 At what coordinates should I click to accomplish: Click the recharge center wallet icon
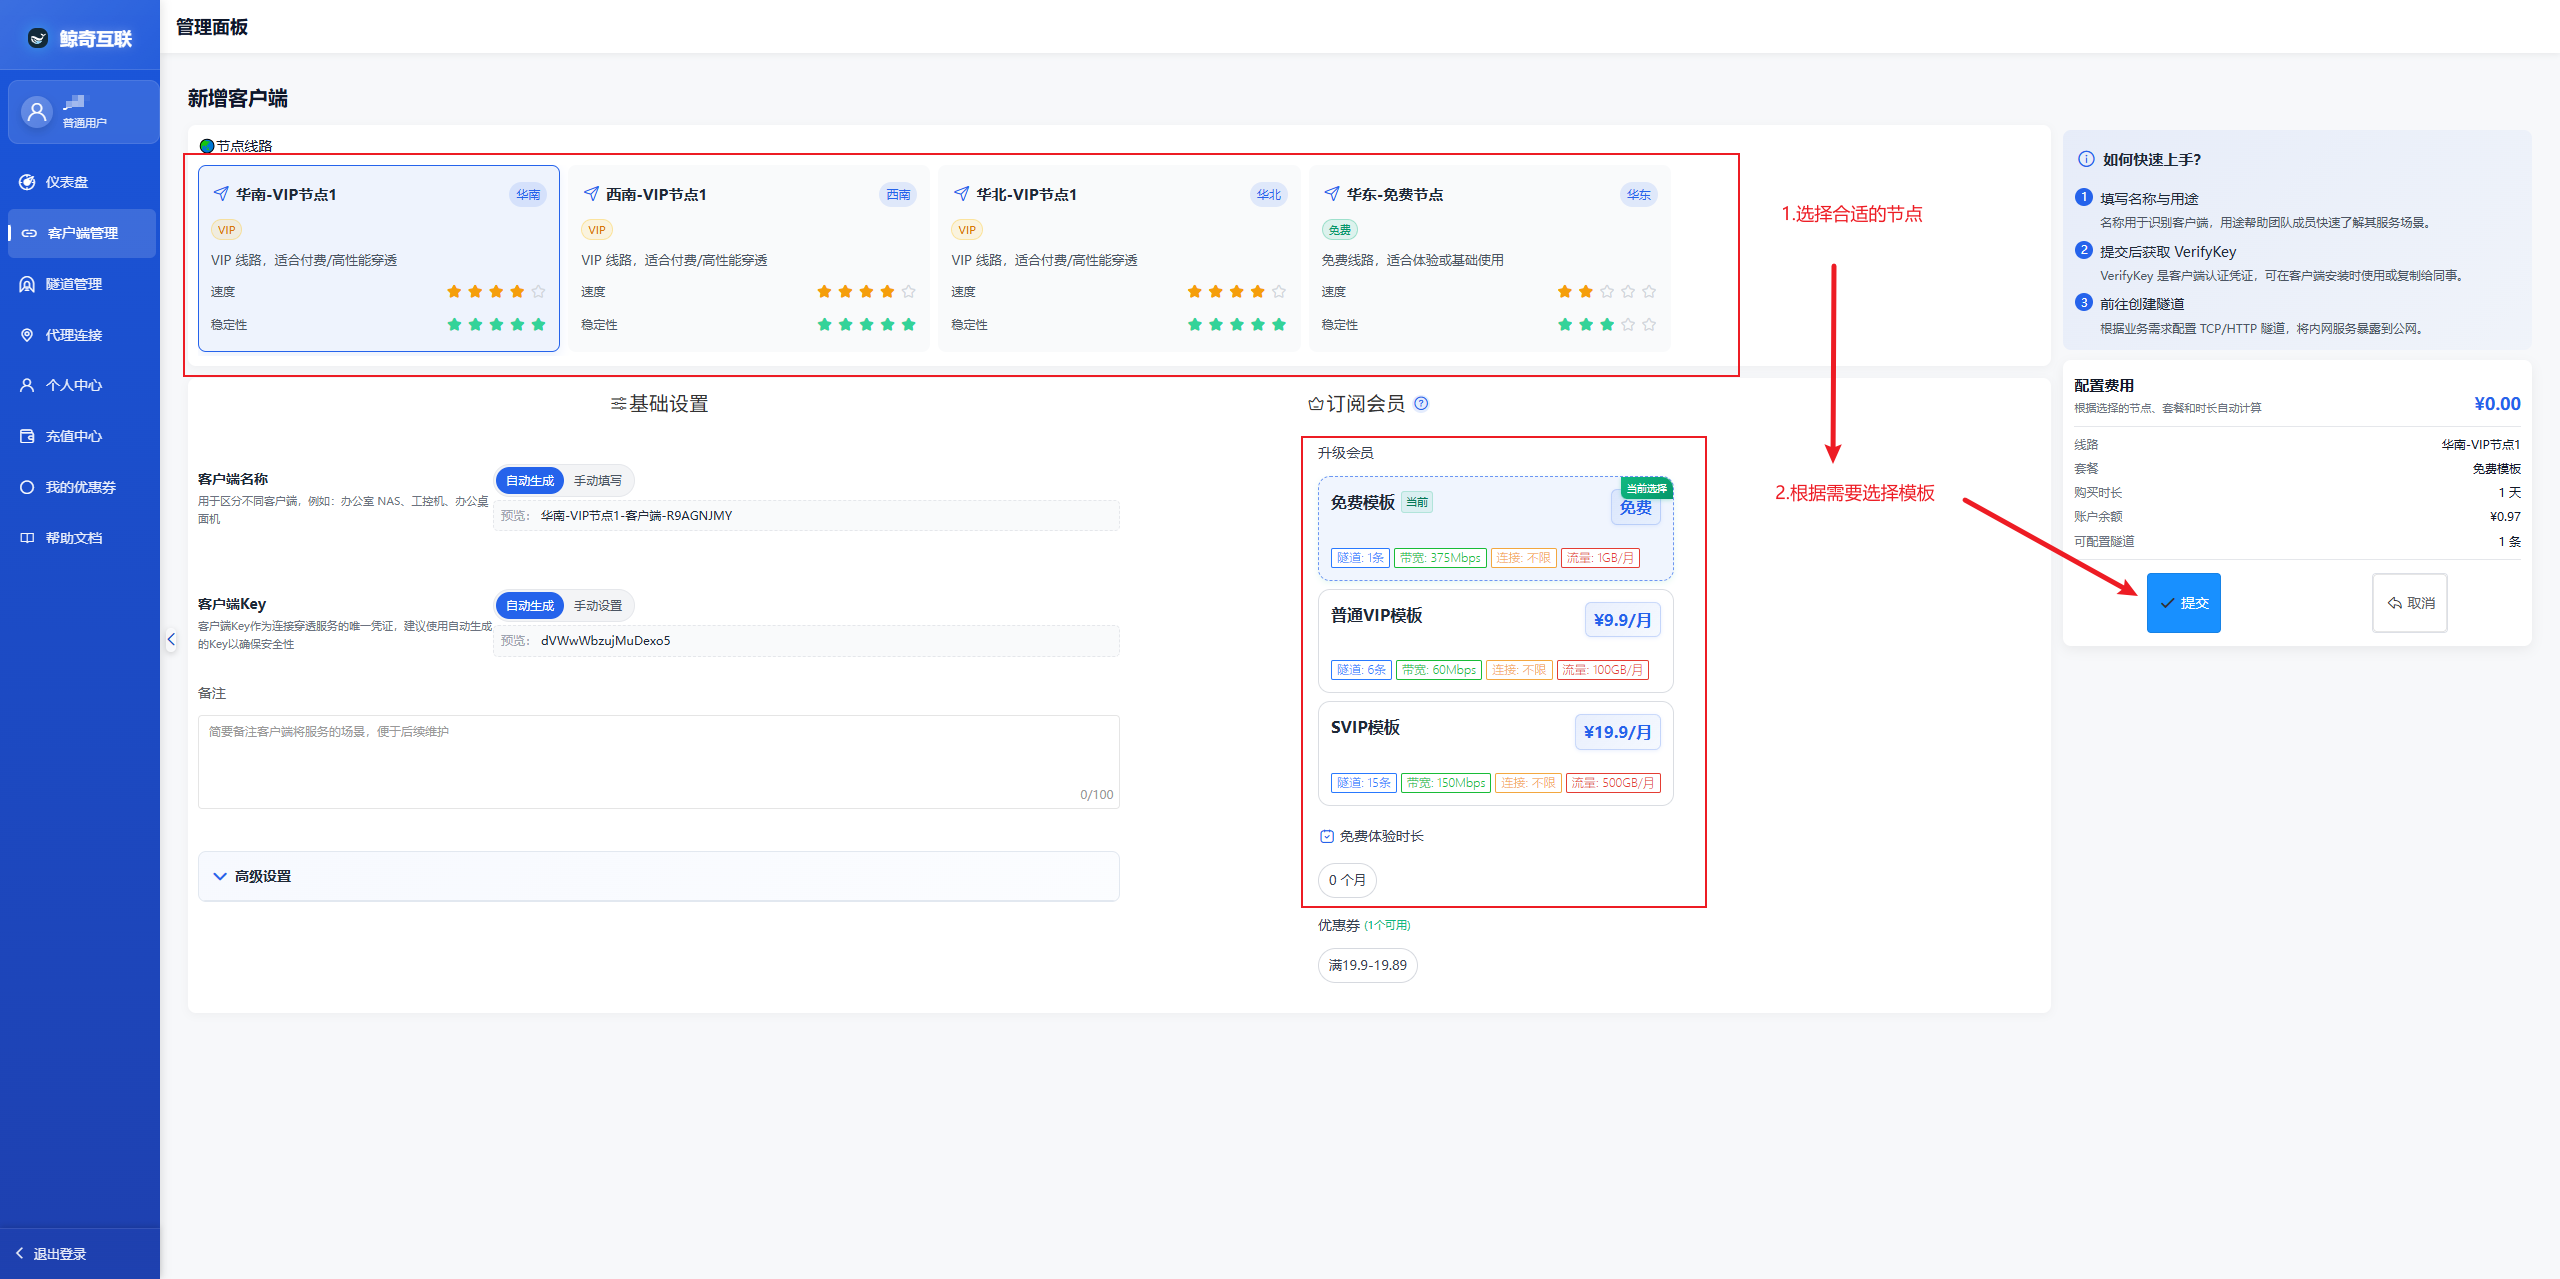coord(27,436)
